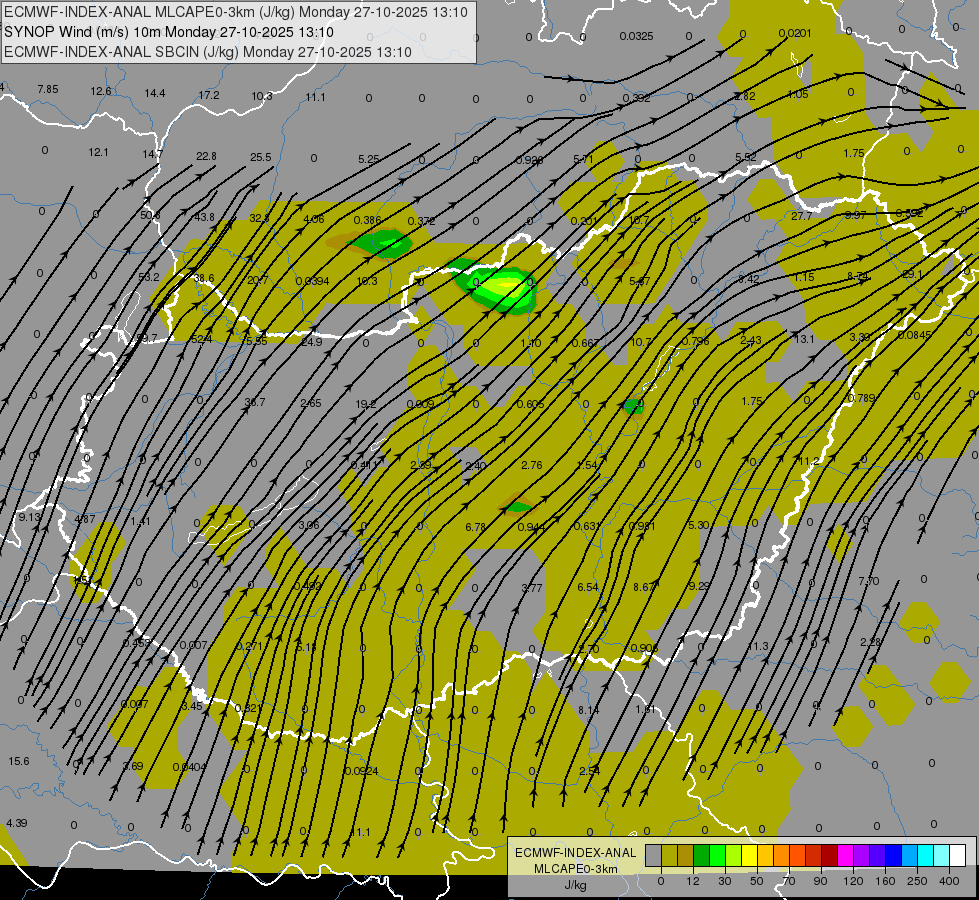This screenshot has width=979, height=900.
Task: Pick the purple swatch at legend value 120
Action: click(x=862, y=856)
